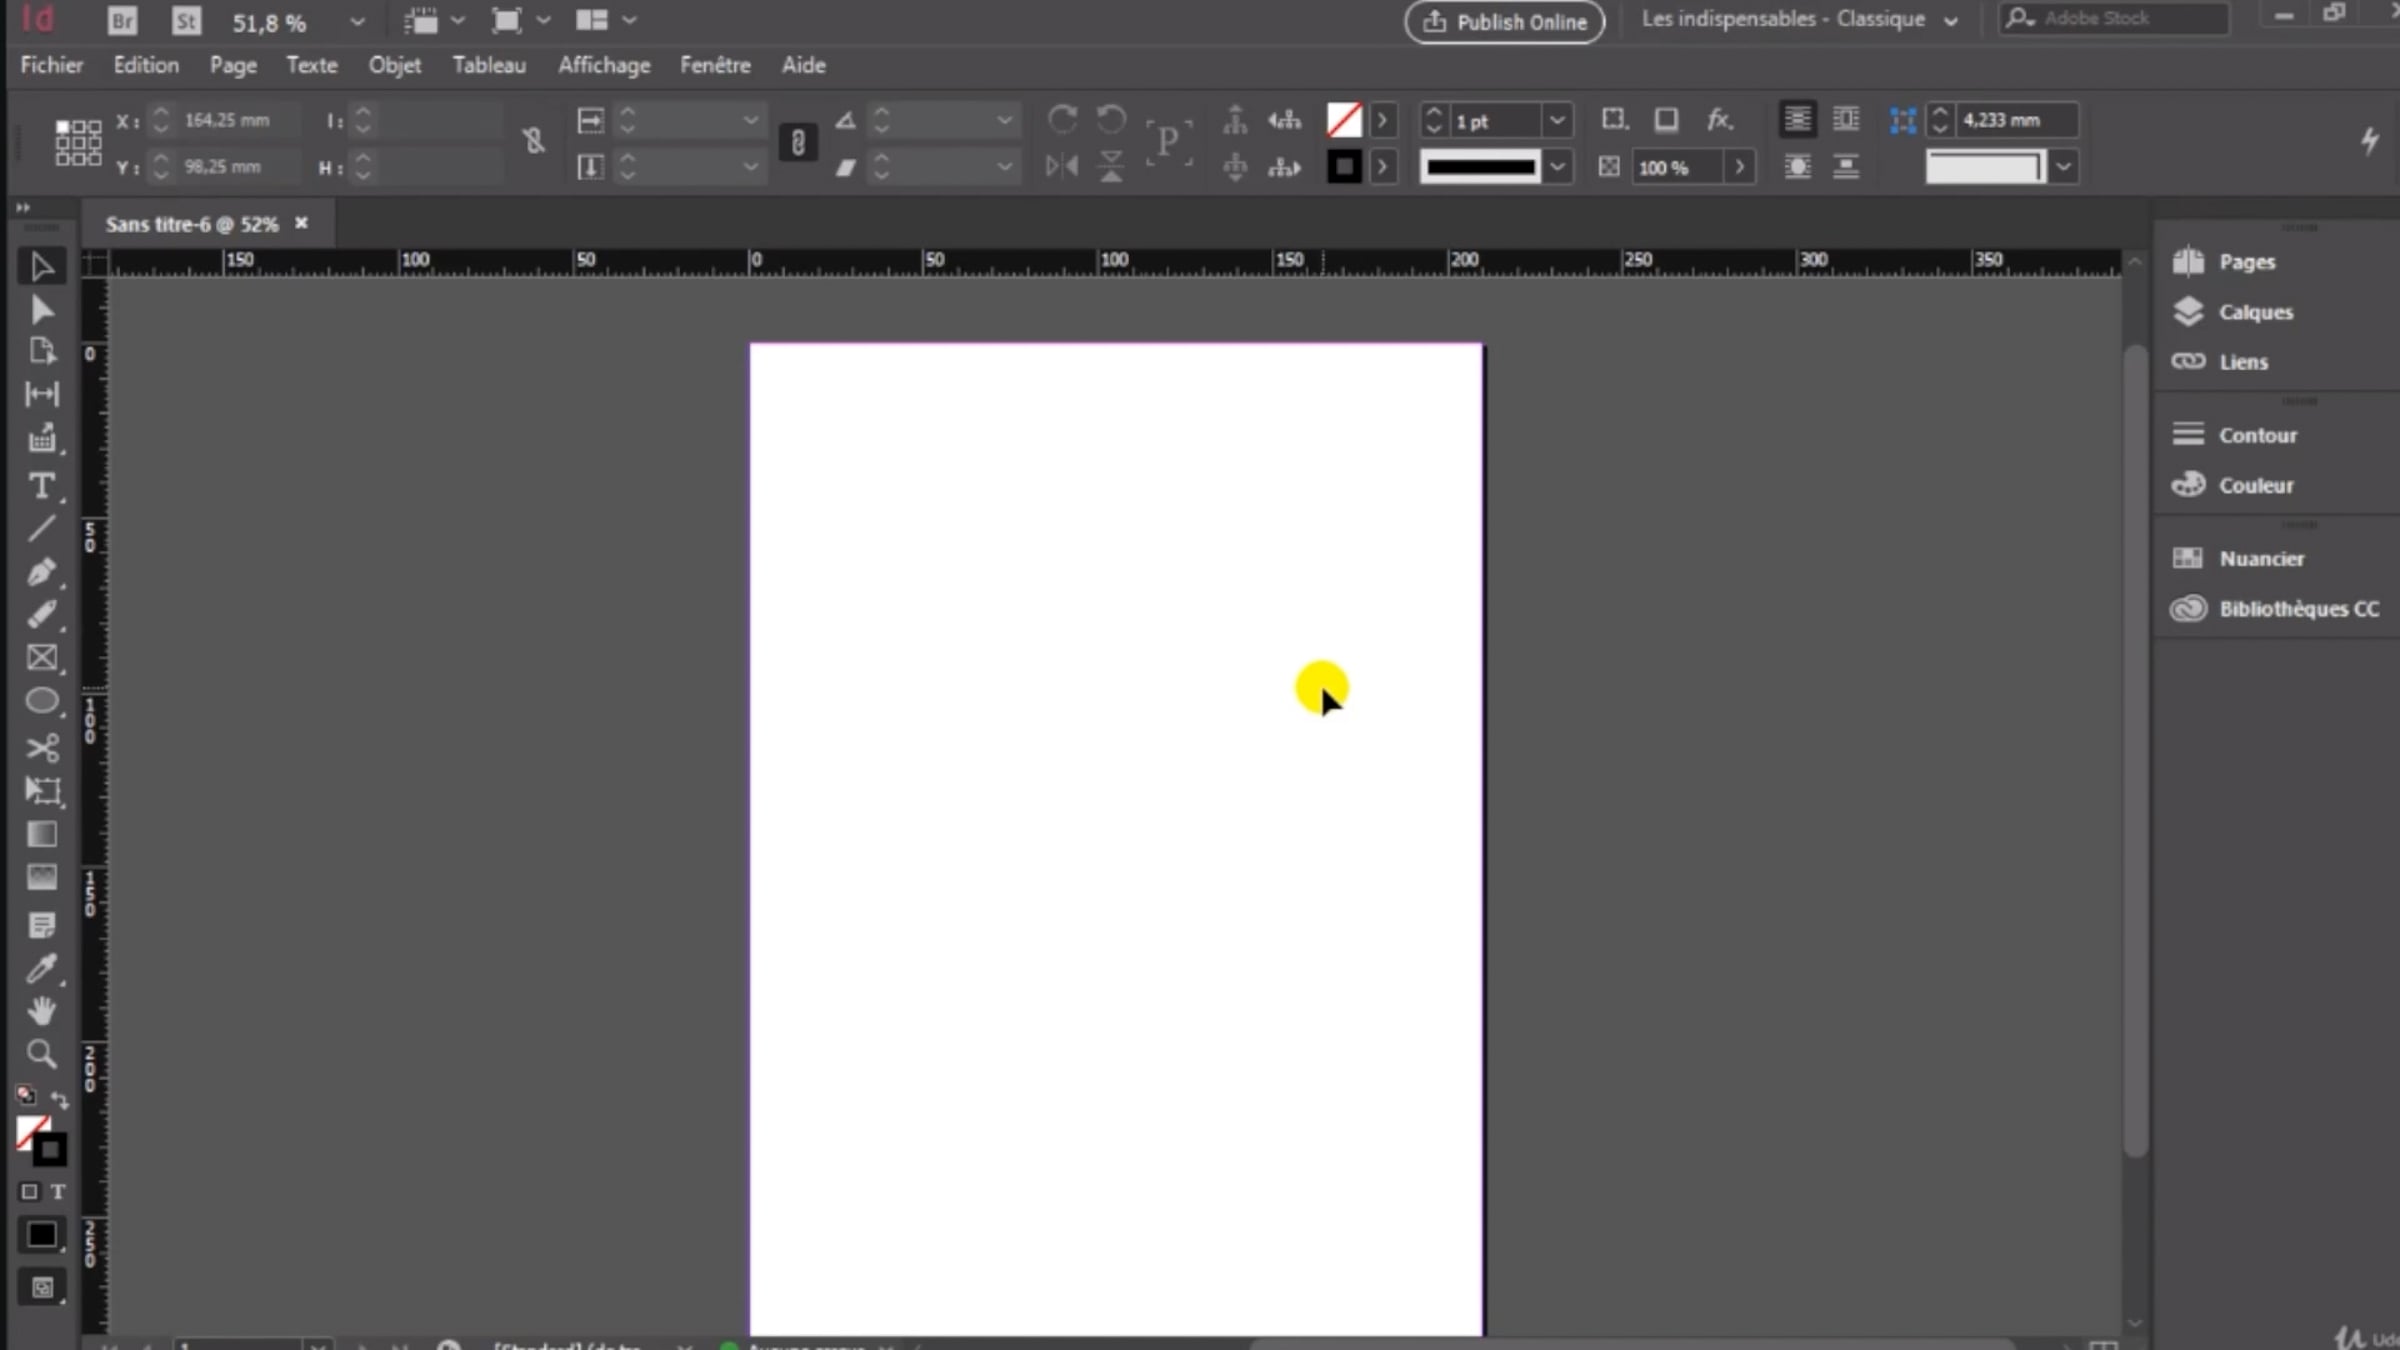
Task: Select the Hand tool
Action: [41, 1011]
